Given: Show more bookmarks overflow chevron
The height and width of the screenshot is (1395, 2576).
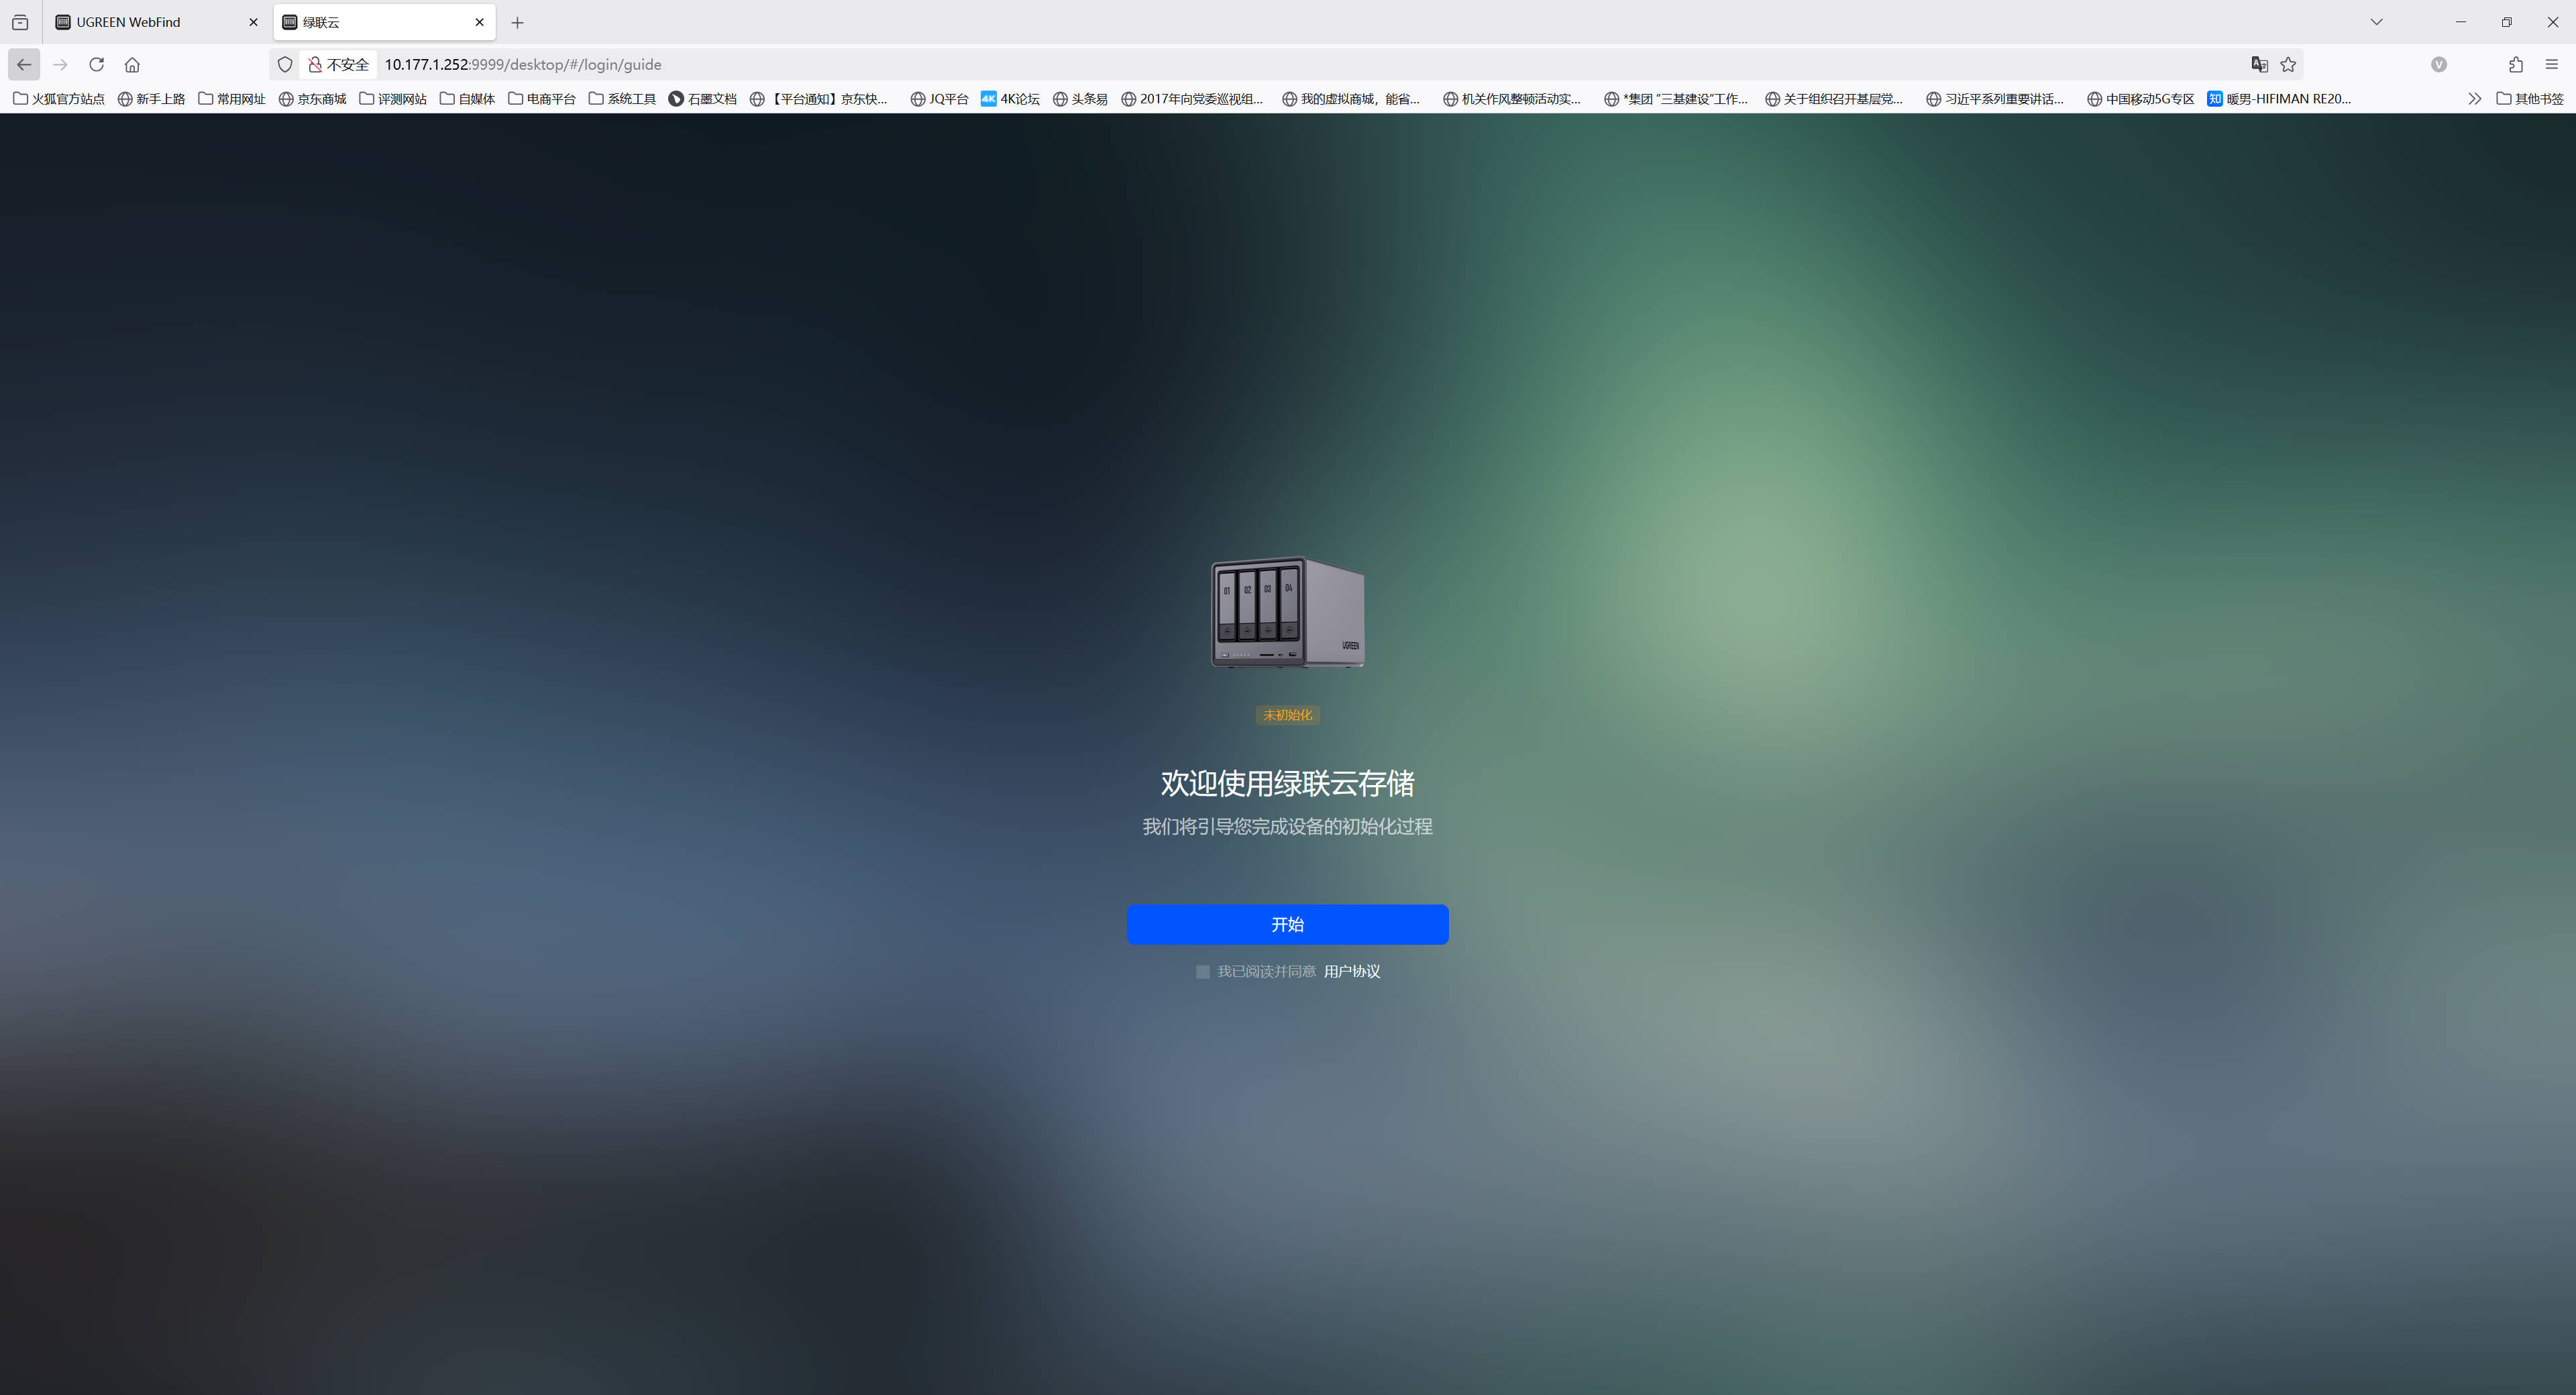Looking at the screenshot, I should coord(2474,98).
